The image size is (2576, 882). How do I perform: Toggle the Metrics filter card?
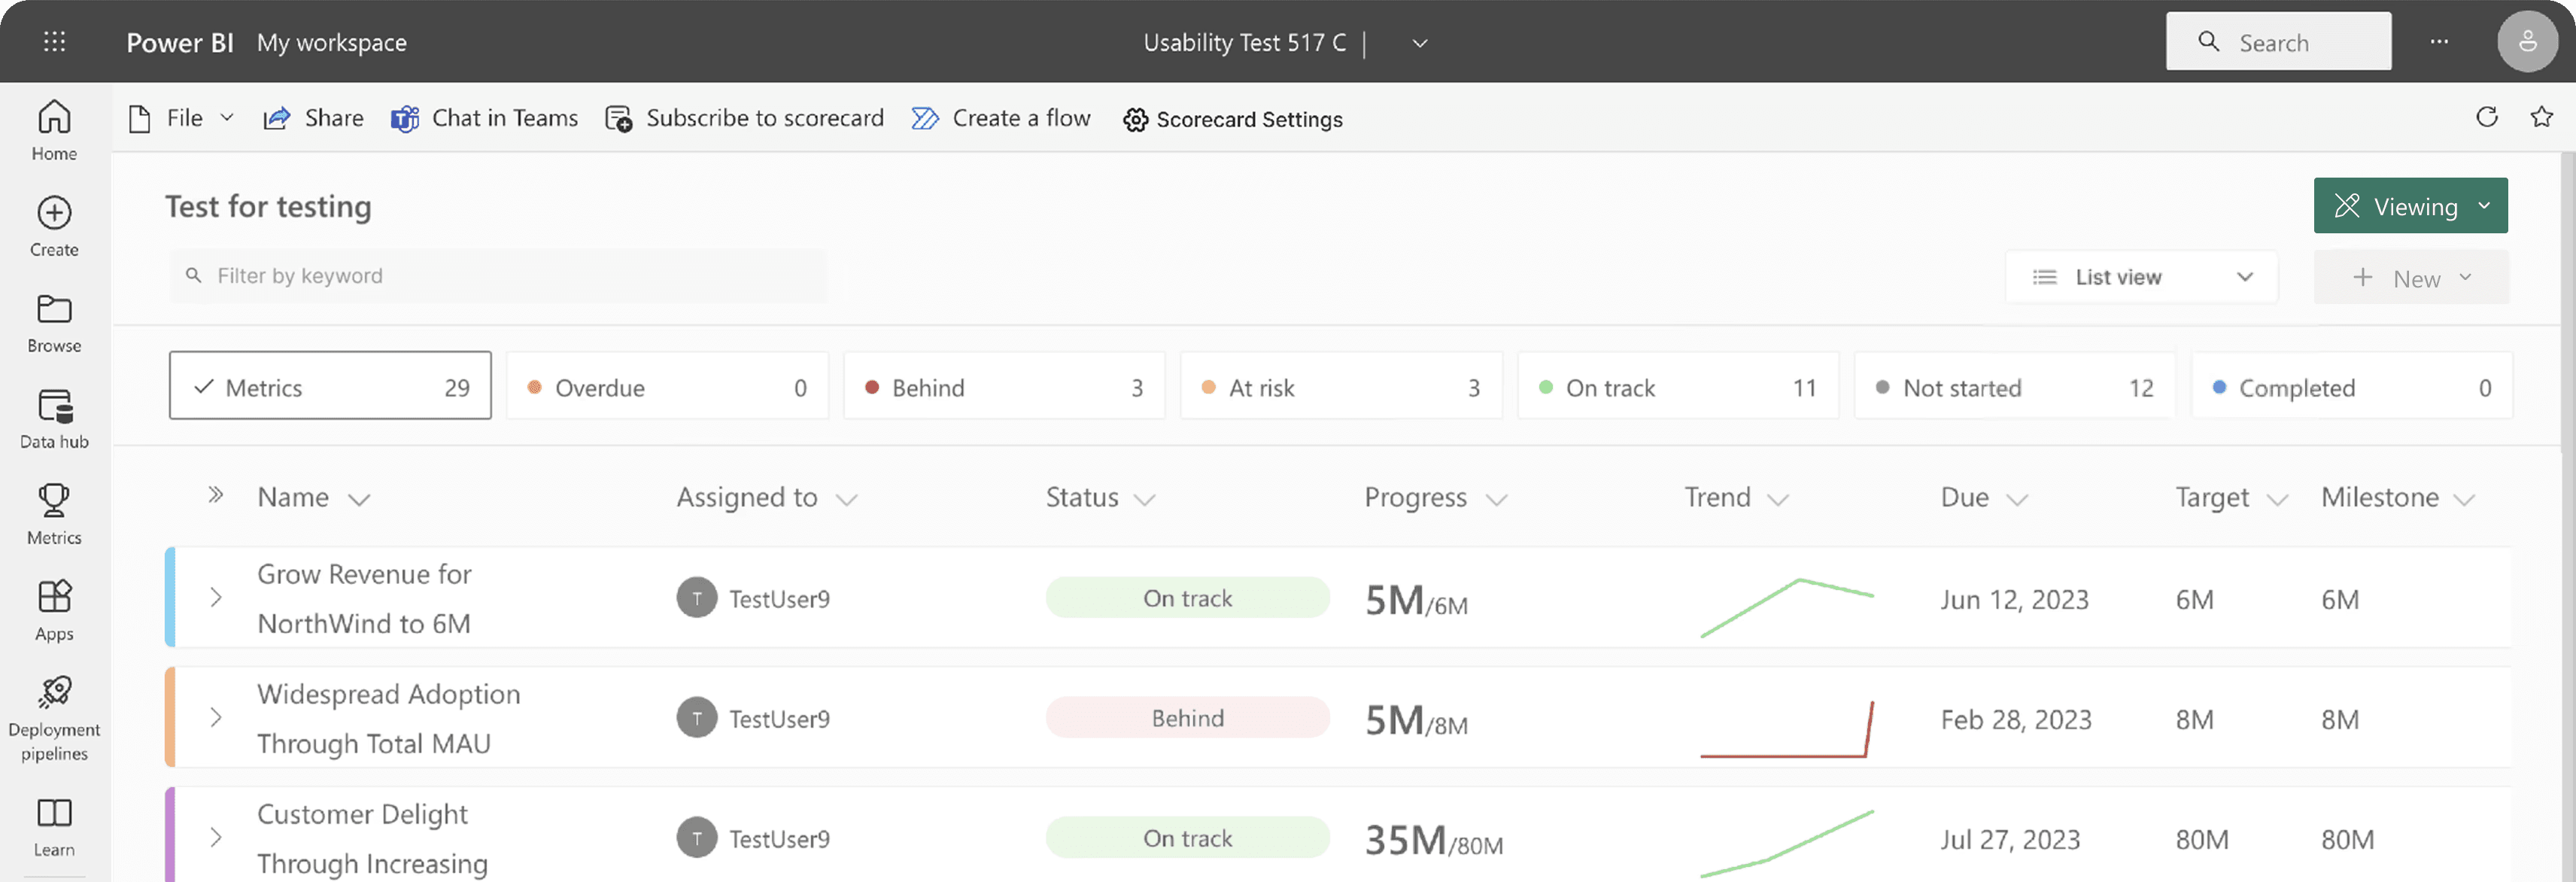click(x=330, y=387)
